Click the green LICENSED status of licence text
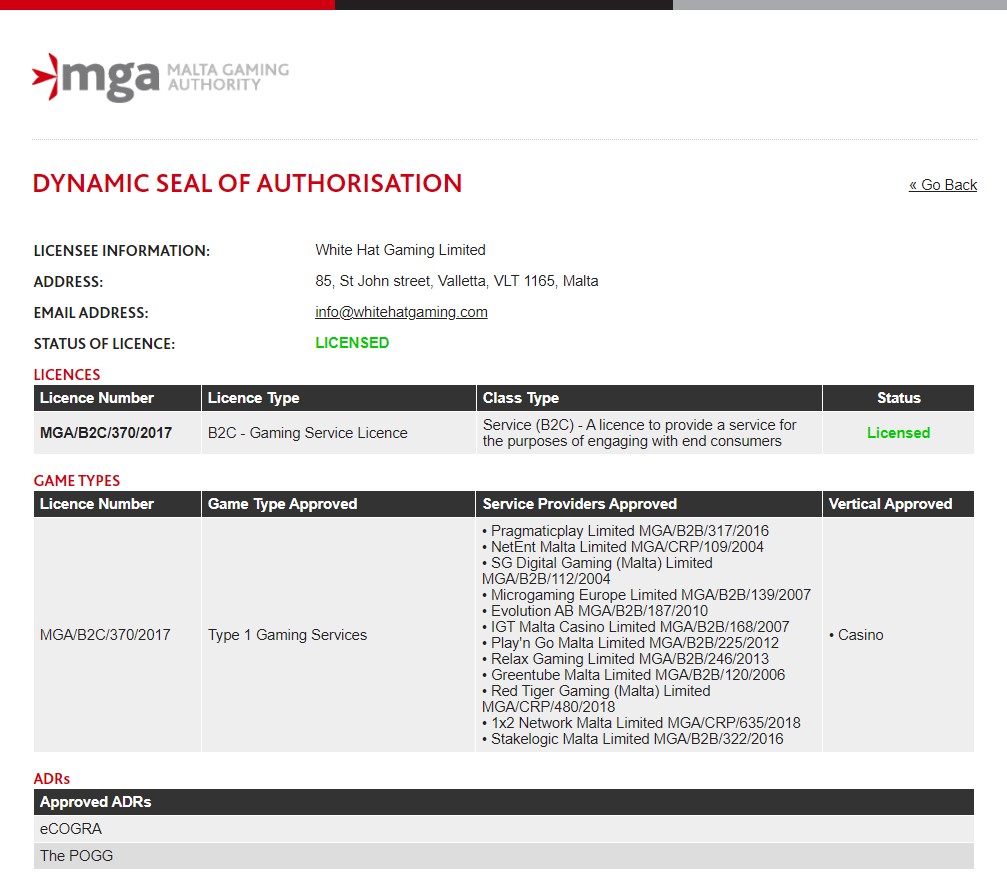This screenshot has height=886, width=1007. 352,343
